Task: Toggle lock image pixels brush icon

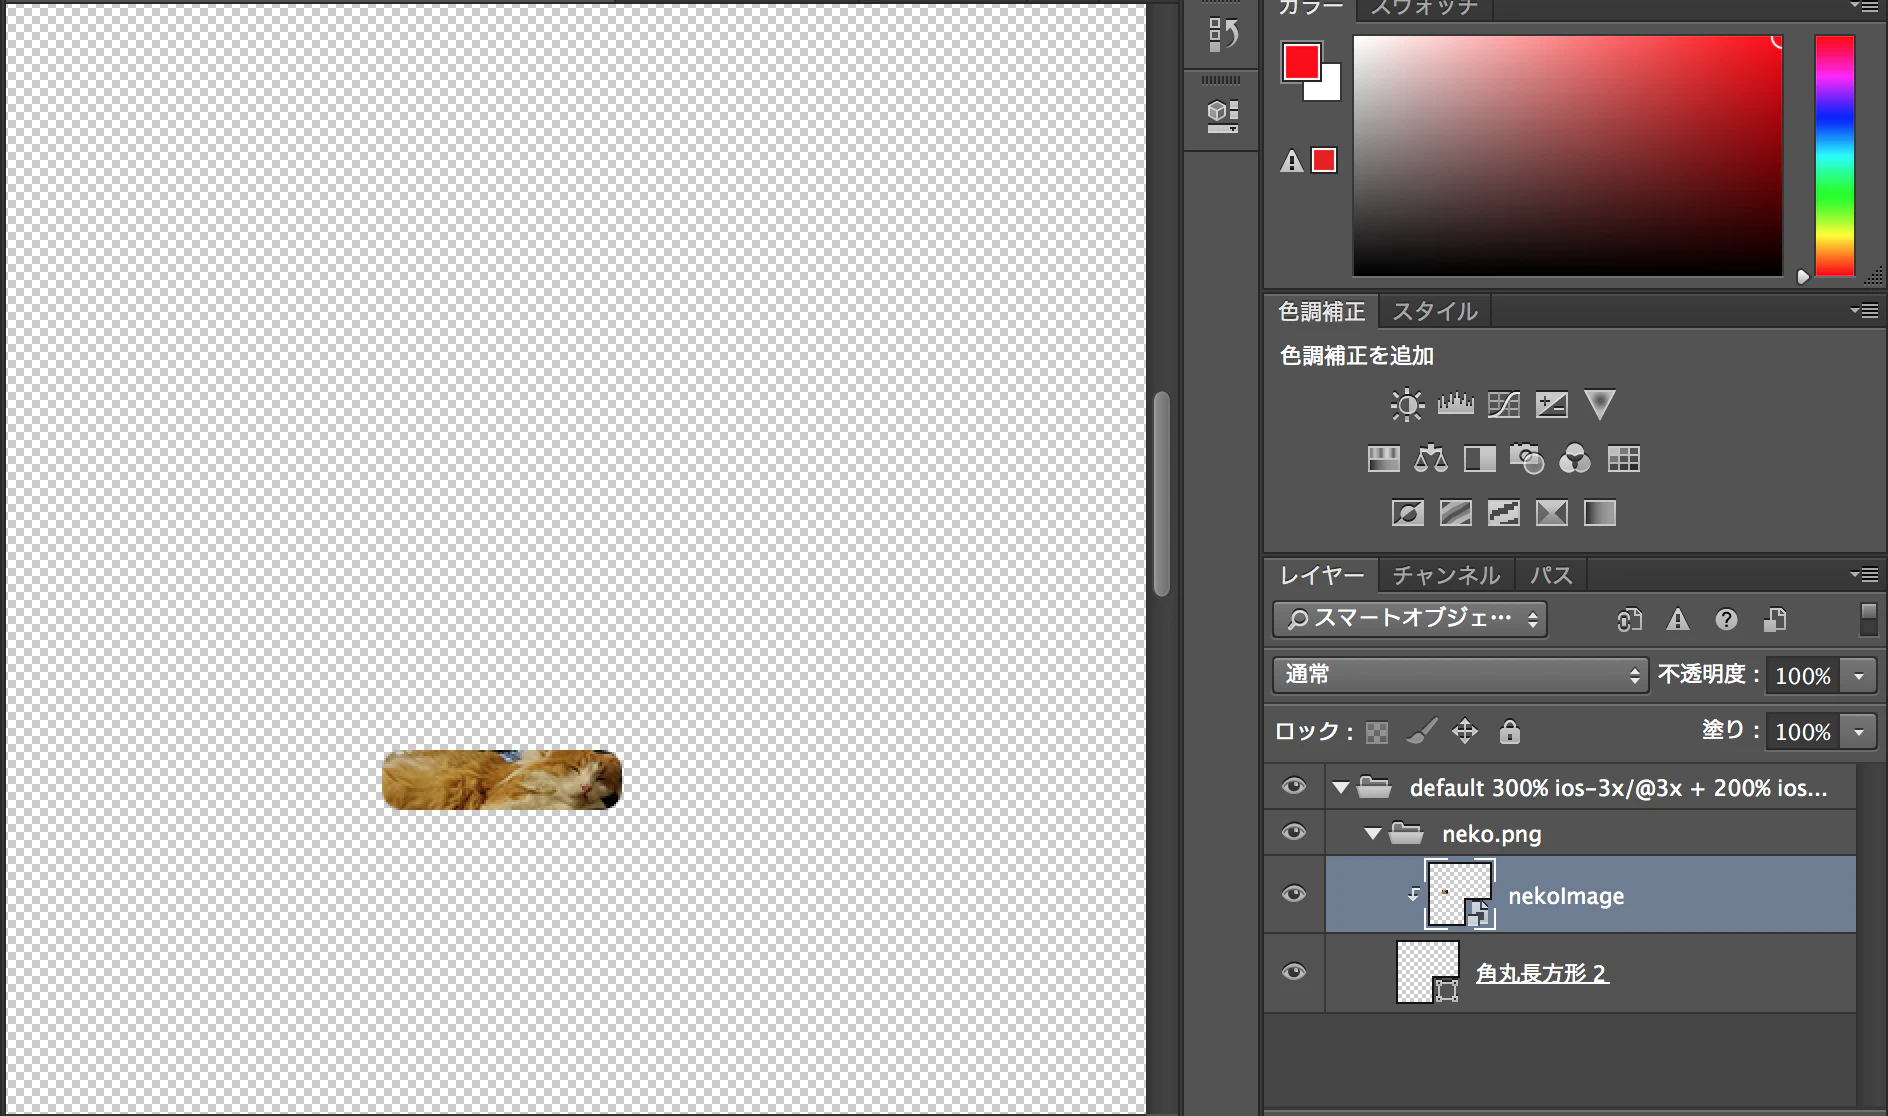Action: 1421,731
